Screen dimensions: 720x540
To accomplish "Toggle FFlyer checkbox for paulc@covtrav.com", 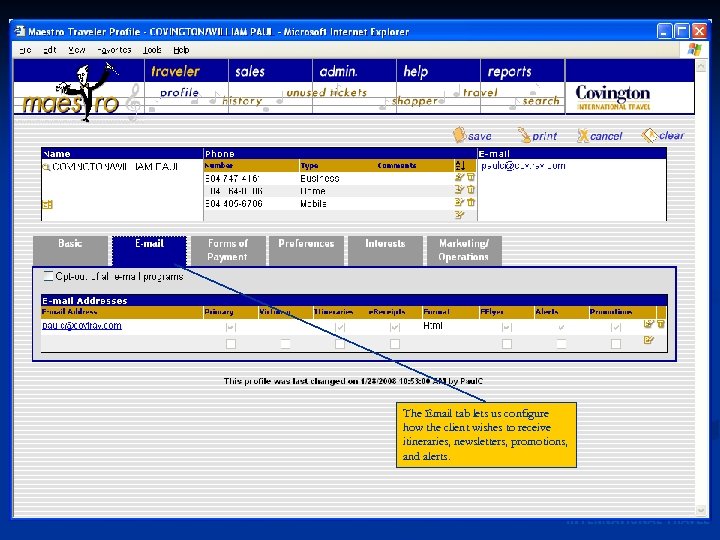I will tap(506, 327).
